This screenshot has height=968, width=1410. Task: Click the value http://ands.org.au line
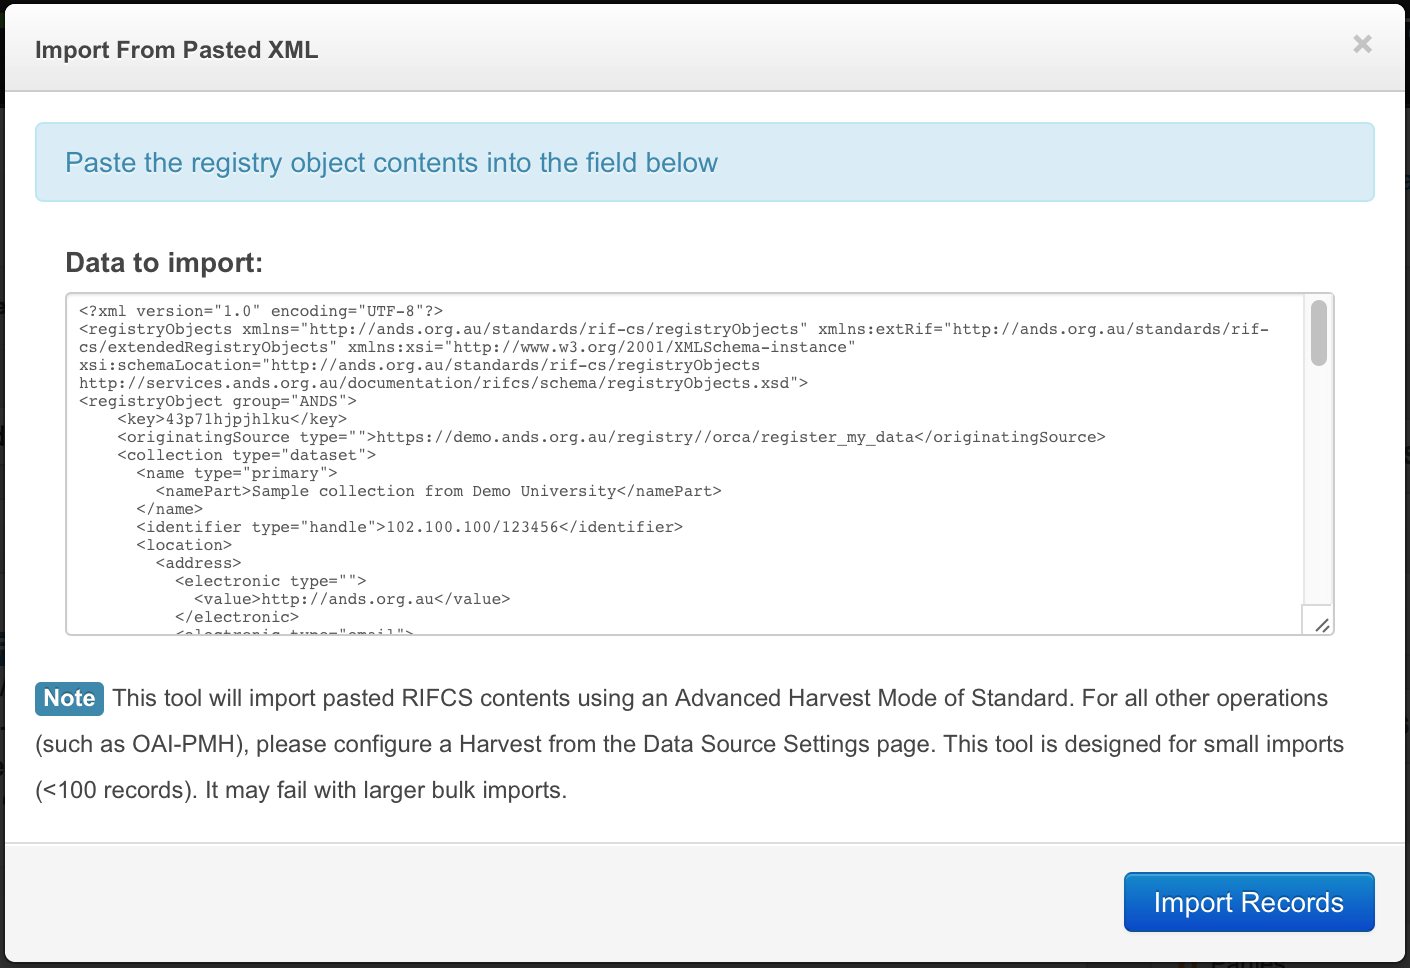352,599
